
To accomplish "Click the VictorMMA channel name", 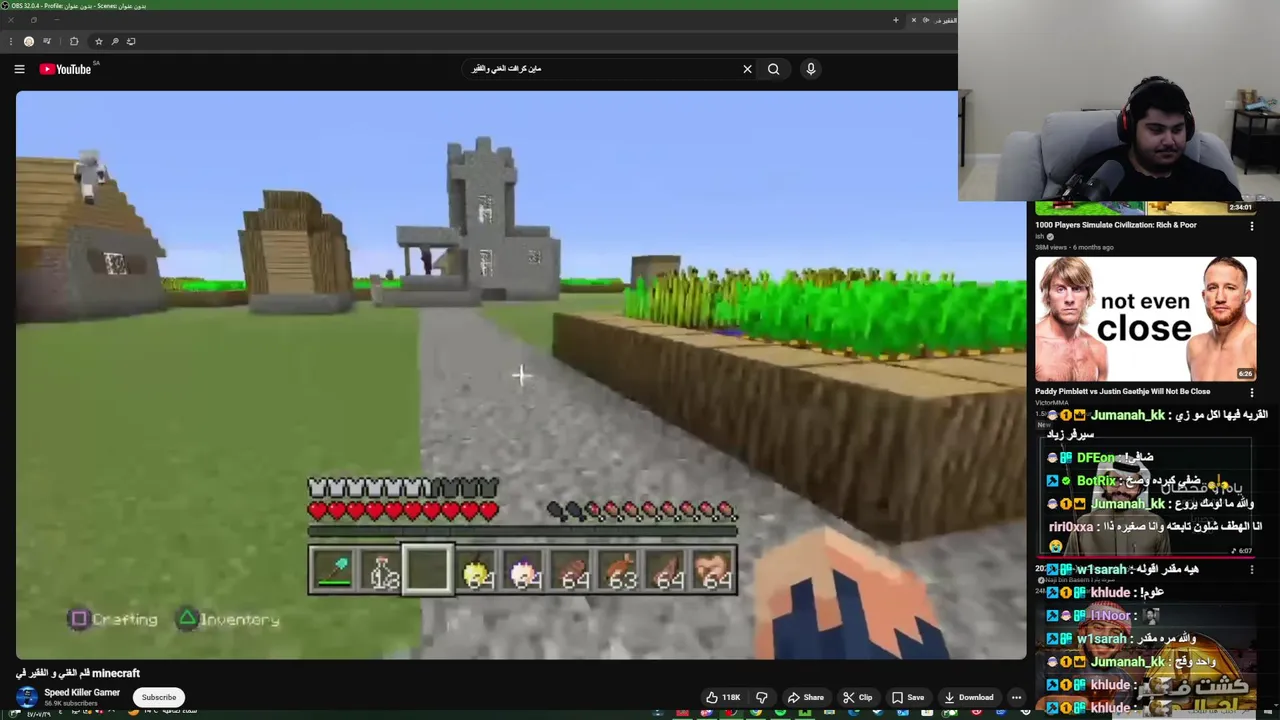I will point(1052,402).
